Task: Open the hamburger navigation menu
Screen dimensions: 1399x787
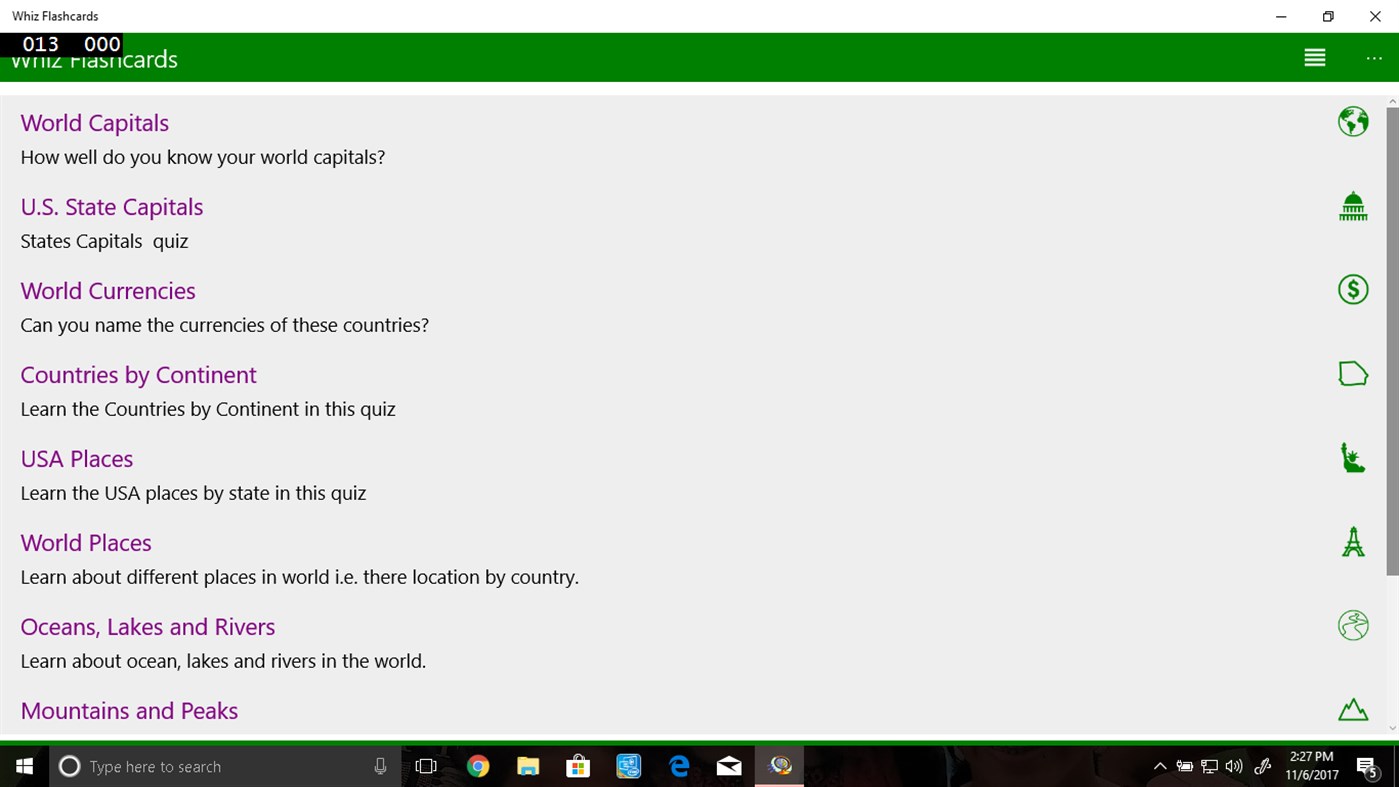Action: [1314, 57]
